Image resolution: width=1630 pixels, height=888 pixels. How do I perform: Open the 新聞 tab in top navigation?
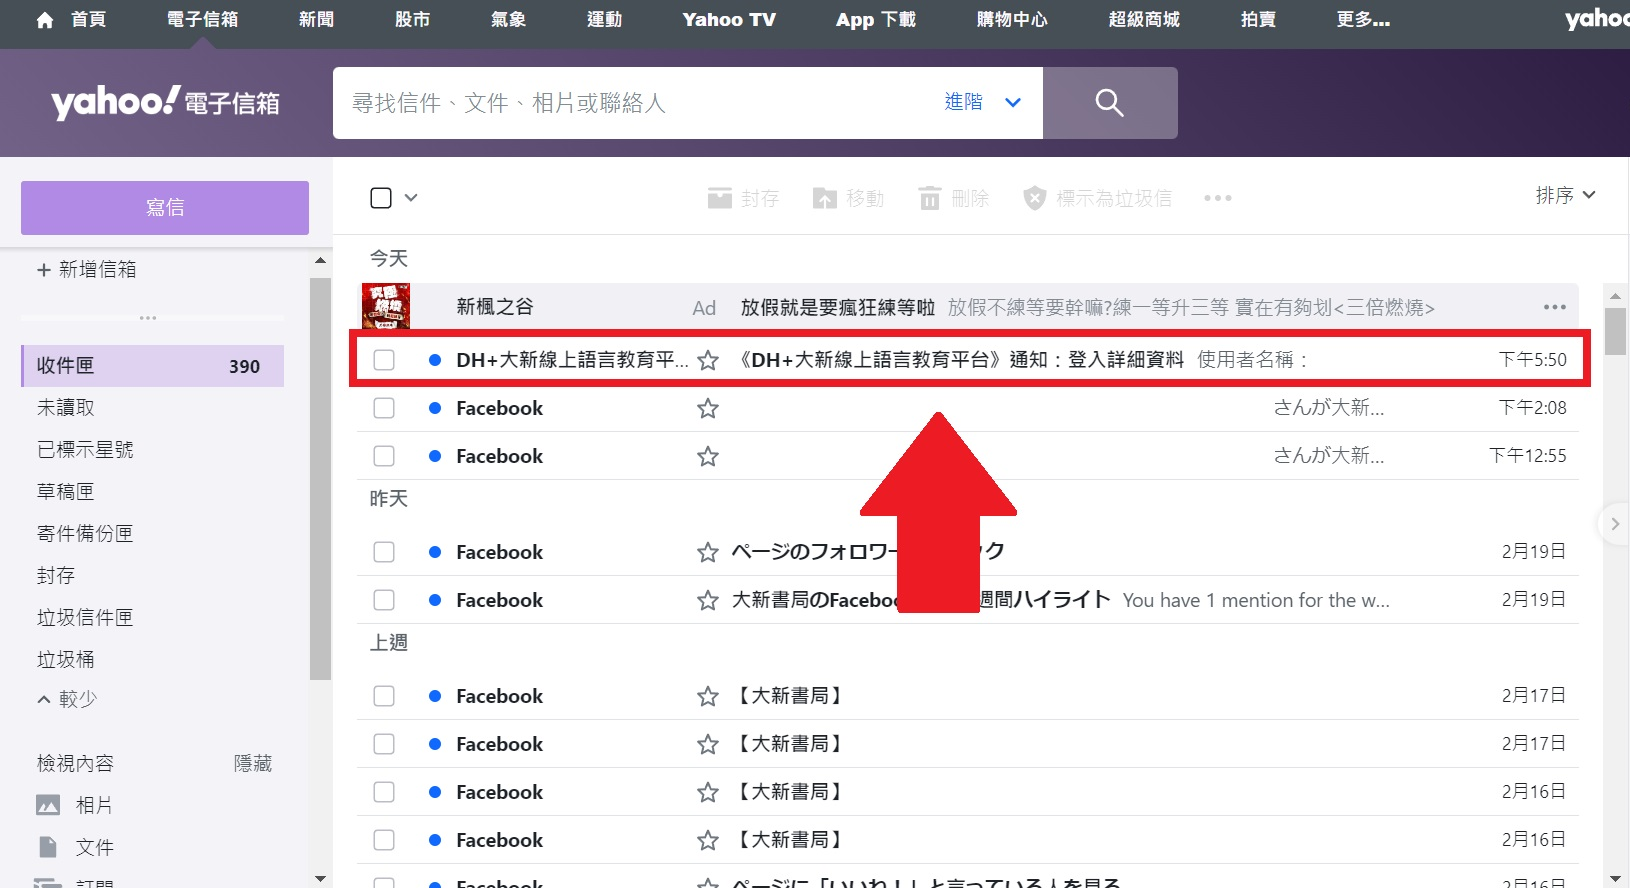[x=316, y=20]
